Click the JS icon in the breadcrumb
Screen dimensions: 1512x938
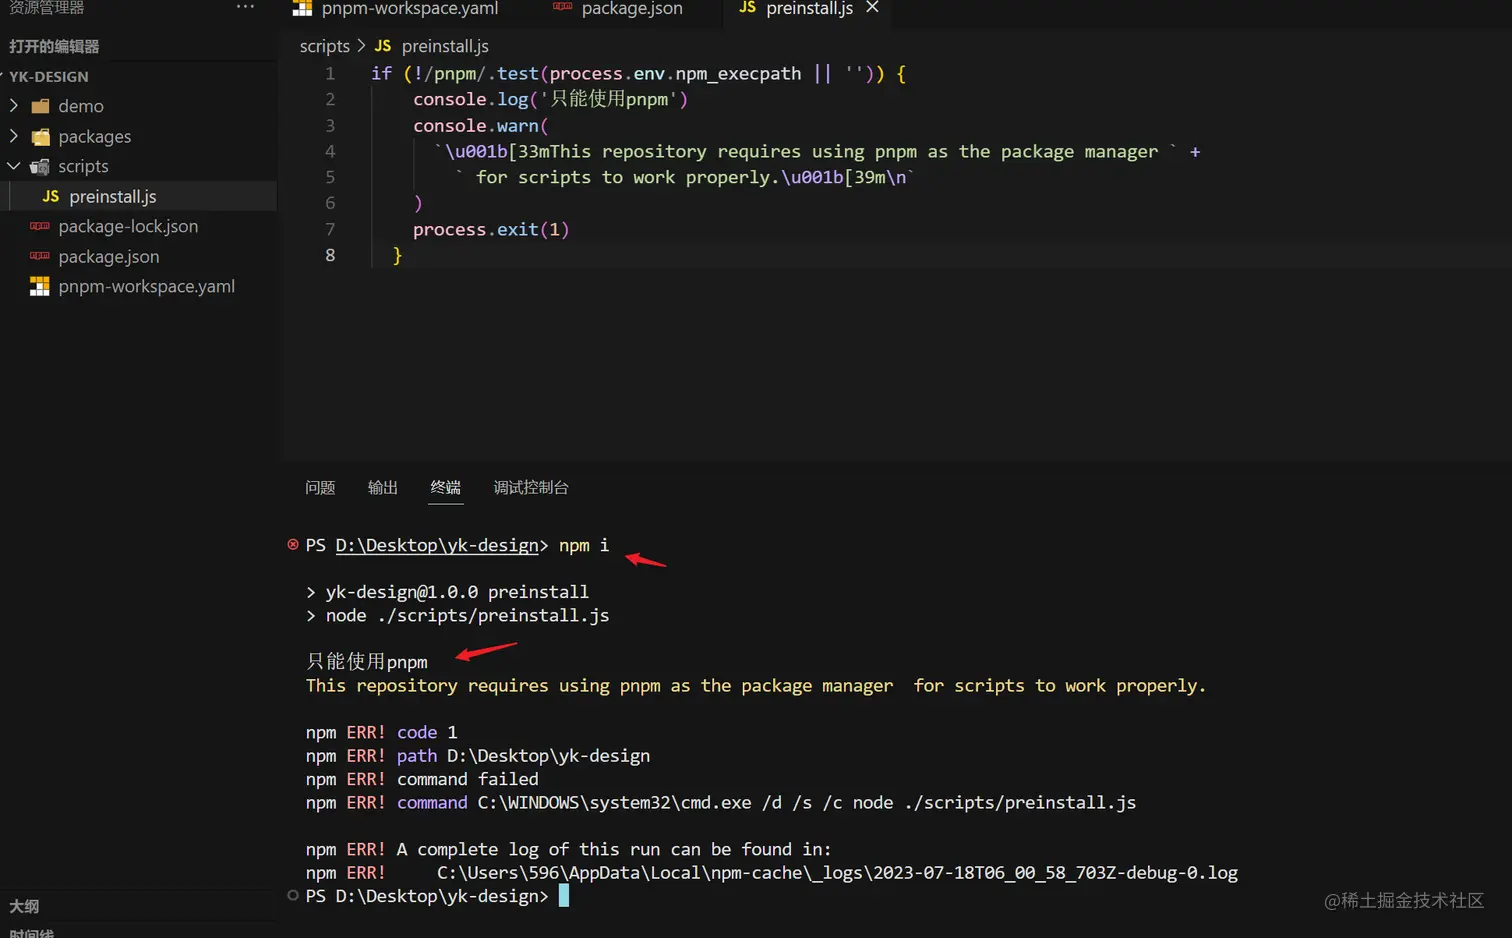tap(383, 46)
